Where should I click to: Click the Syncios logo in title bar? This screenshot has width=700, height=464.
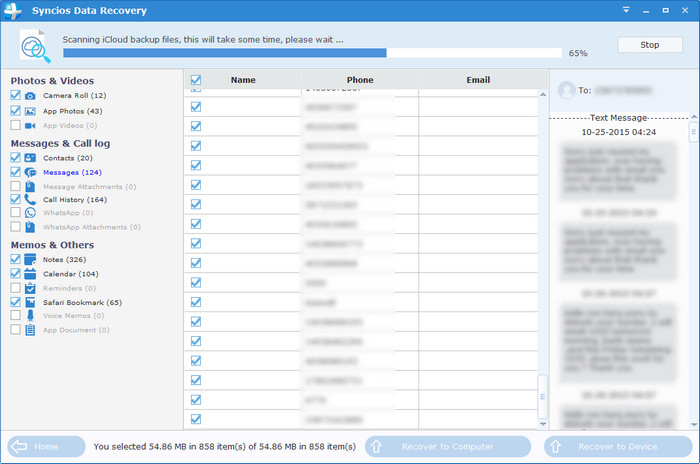click(12, 10)
